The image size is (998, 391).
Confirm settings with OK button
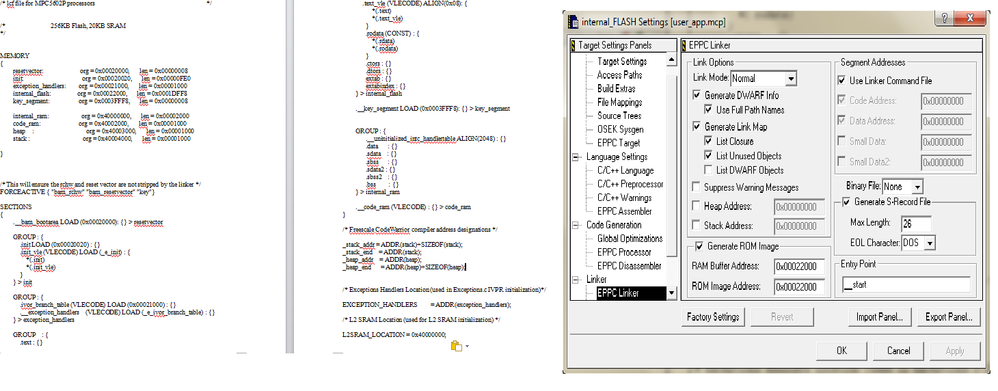click(841, 350)
